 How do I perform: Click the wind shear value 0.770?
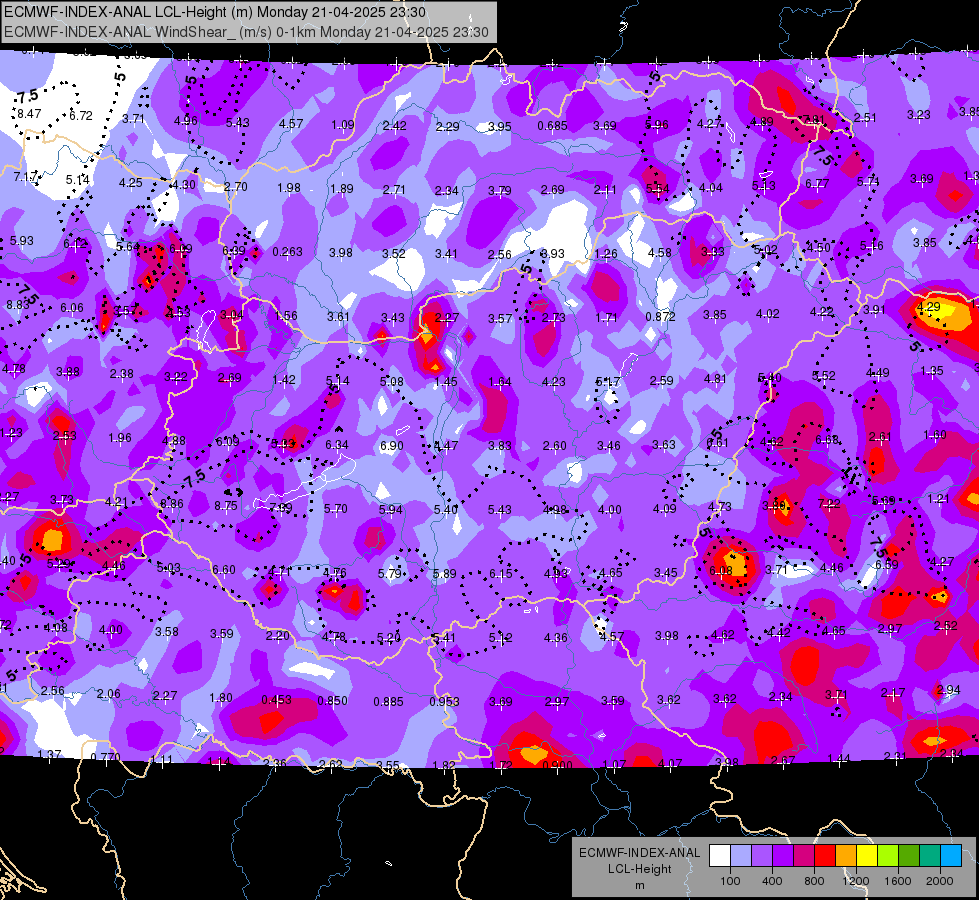(x=105, y=758)
